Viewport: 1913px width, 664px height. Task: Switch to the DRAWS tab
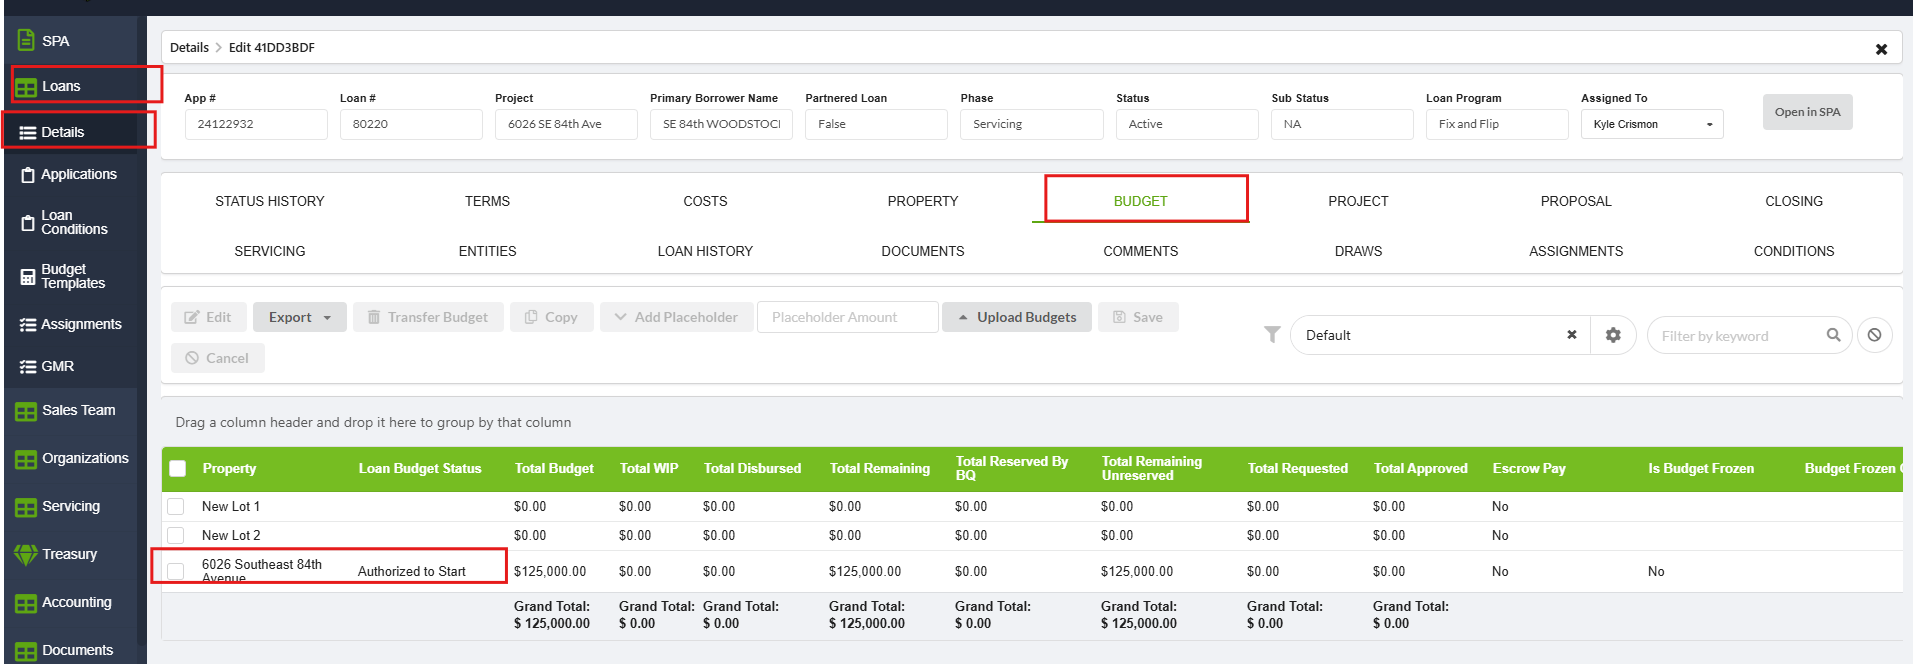tap(1358, 251)
